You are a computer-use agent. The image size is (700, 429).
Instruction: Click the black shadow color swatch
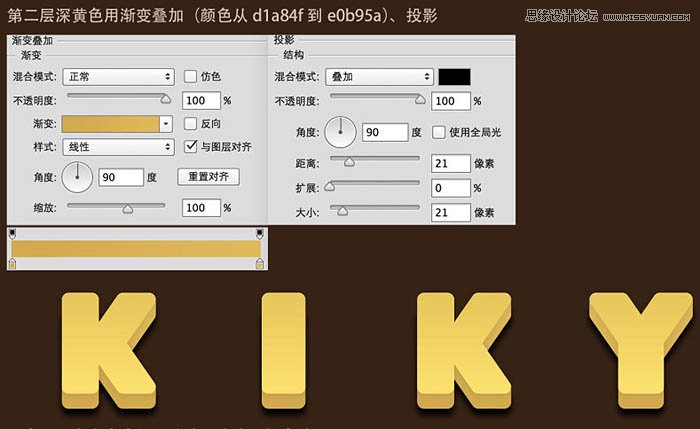click(454, 77)
